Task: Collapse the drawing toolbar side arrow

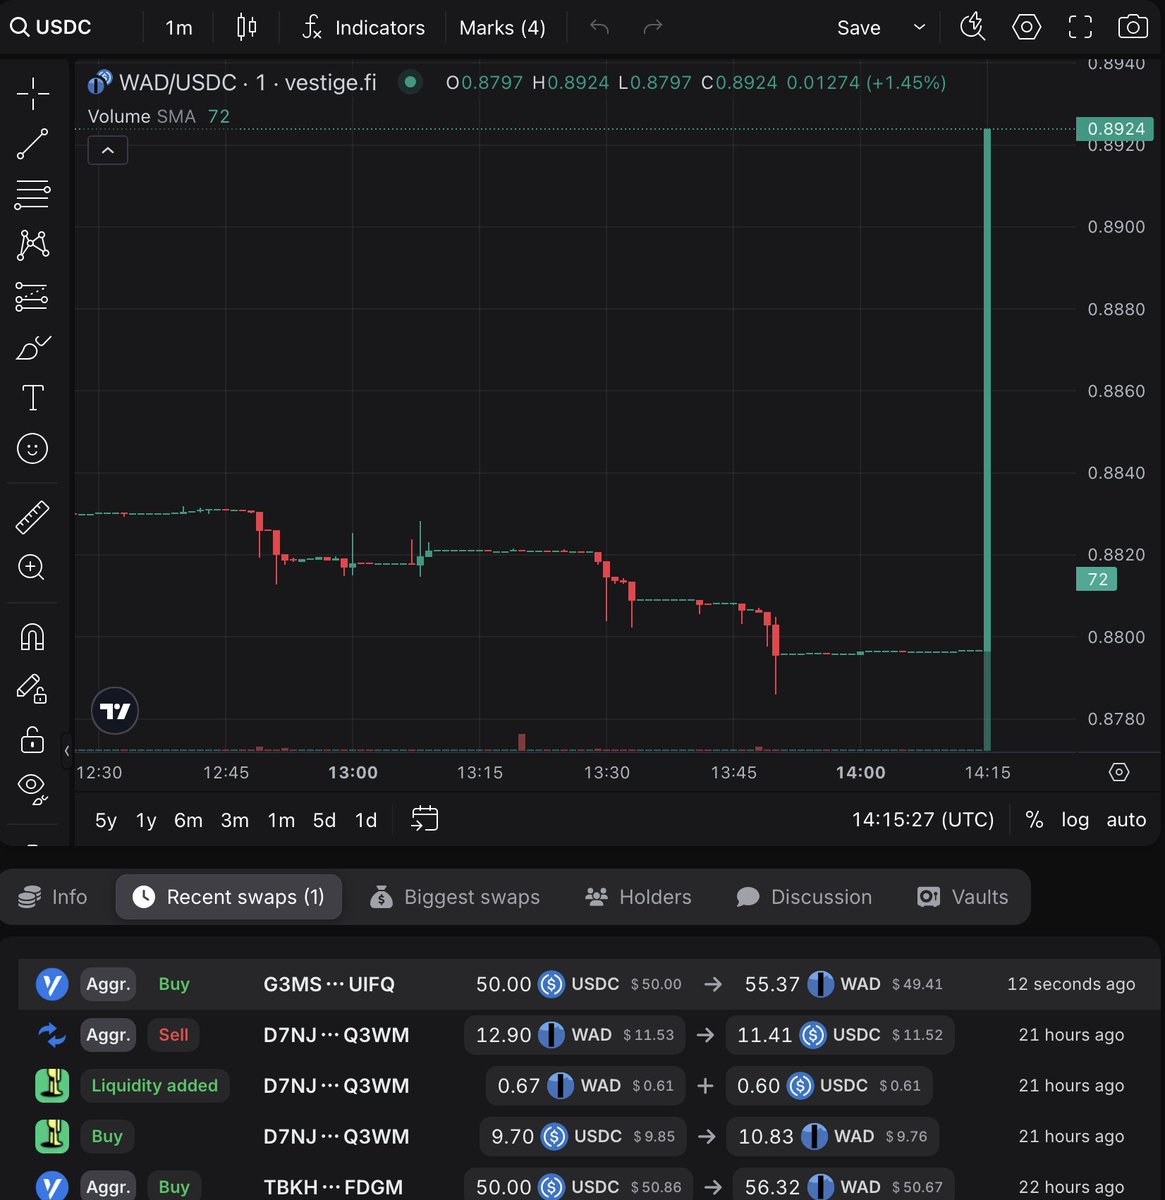Action: click(67, 750)
